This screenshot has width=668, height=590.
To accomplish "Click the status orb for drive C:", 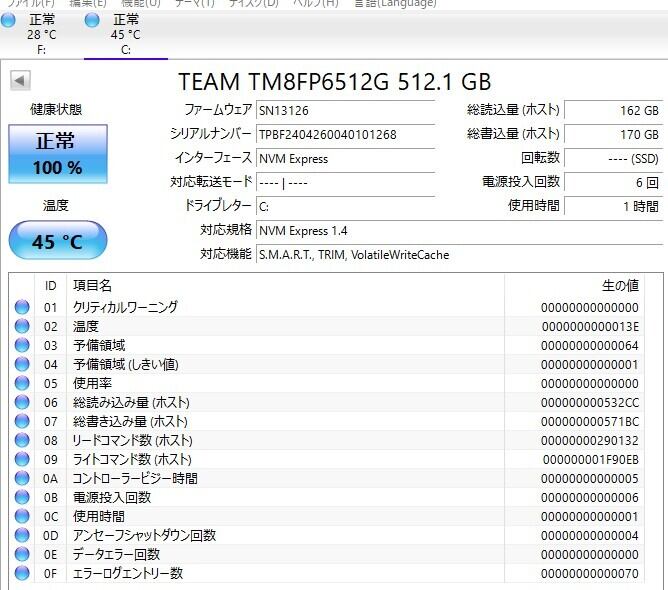I will [93, 21].
